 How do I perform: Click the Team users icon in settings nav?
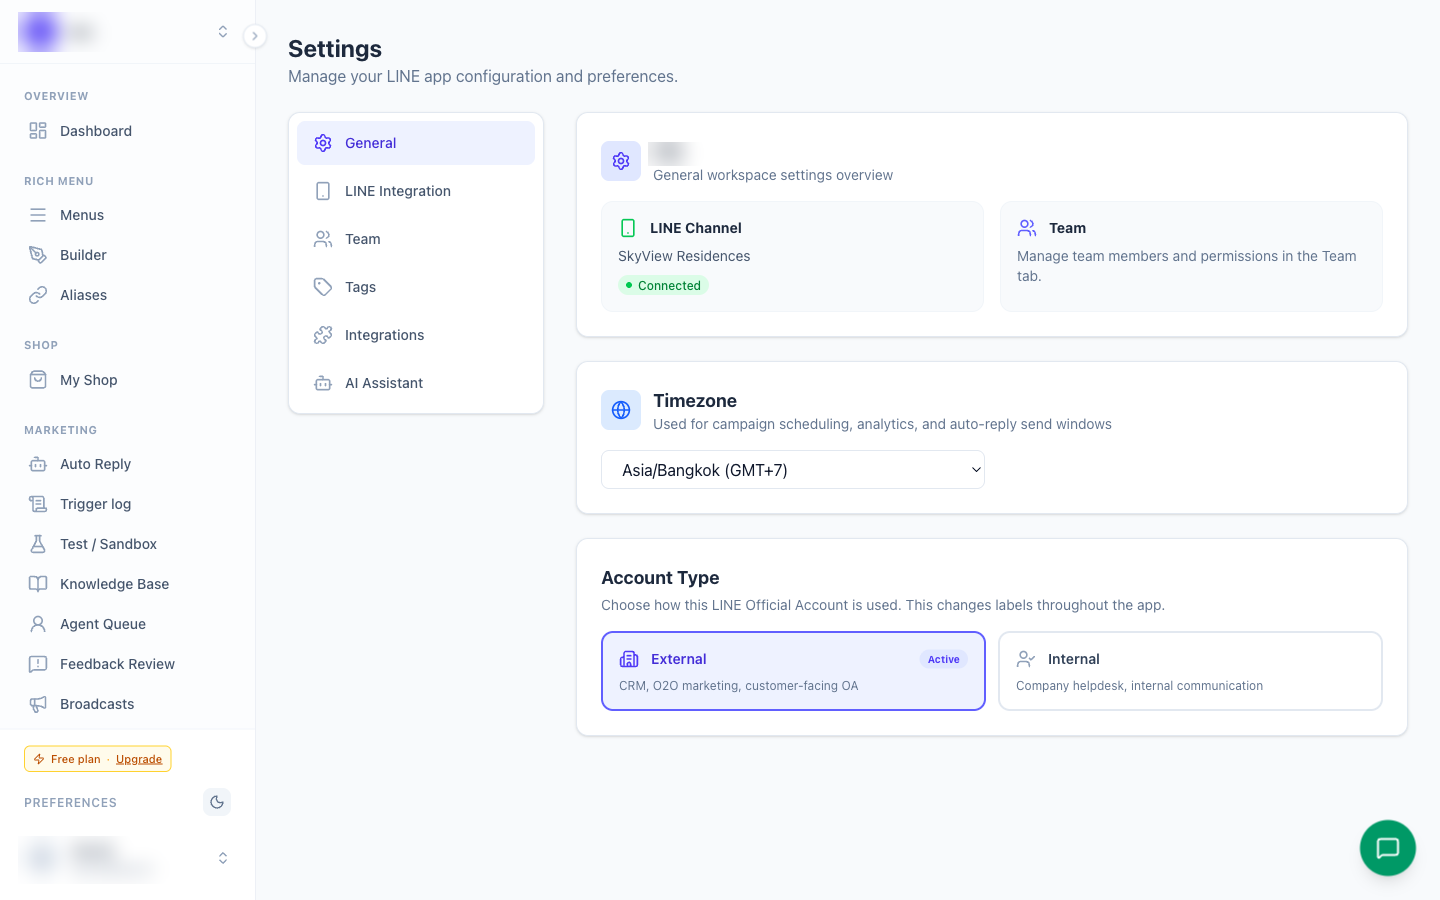[323, 239]
